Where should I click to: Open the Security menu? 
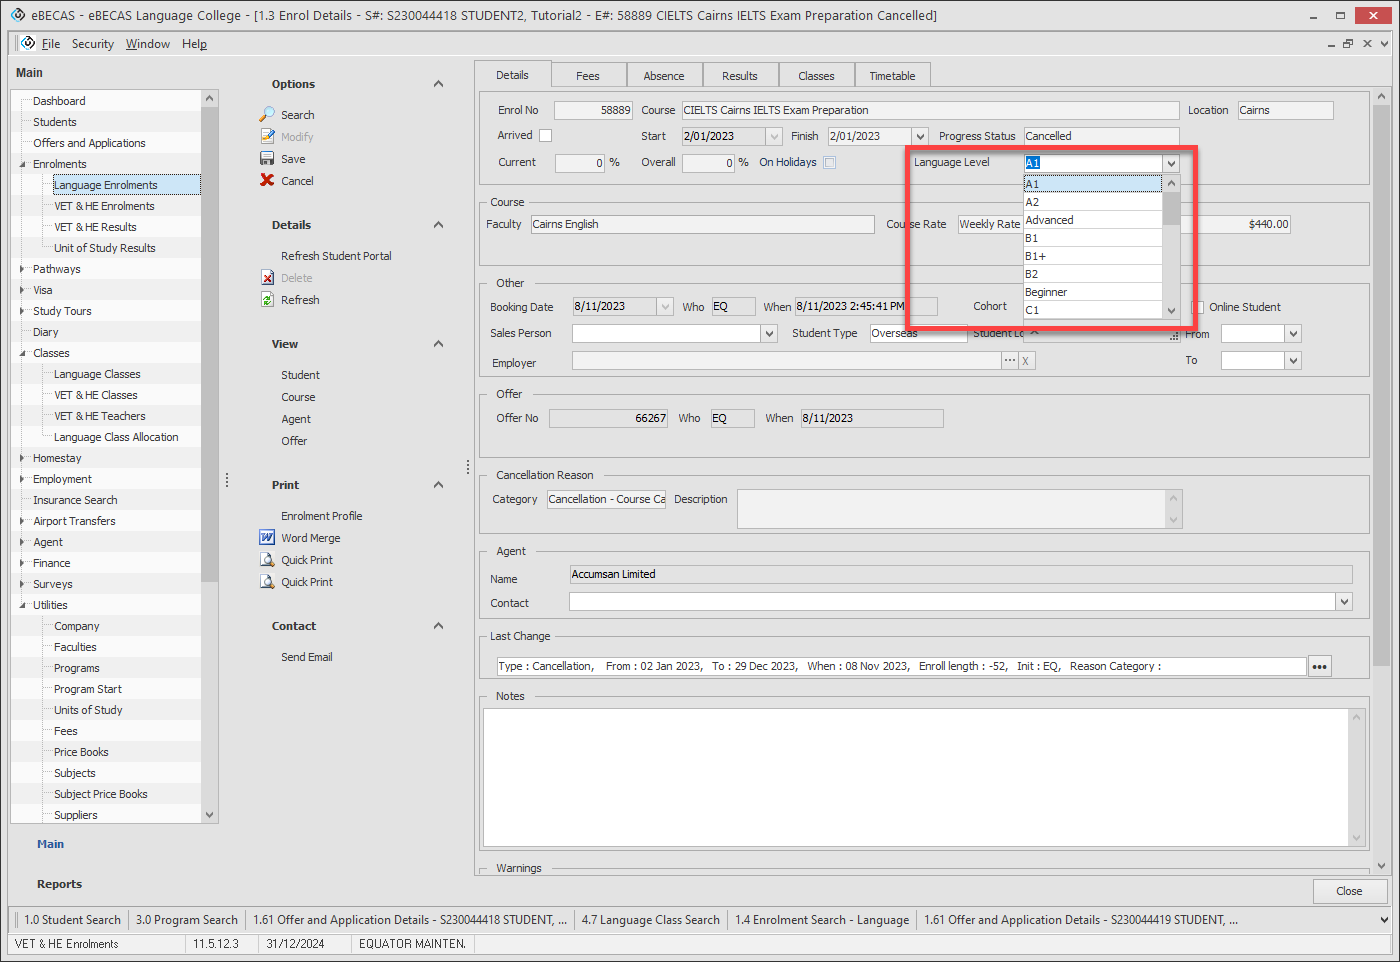(x=92, y=44)
